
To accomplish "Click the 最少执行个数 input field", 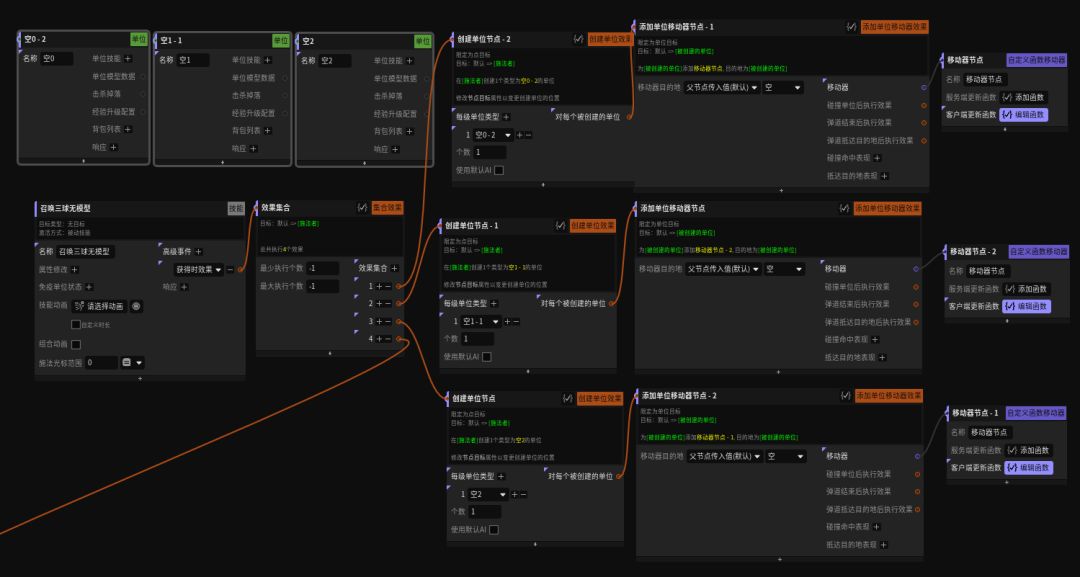I will click(x=323, y=268).
